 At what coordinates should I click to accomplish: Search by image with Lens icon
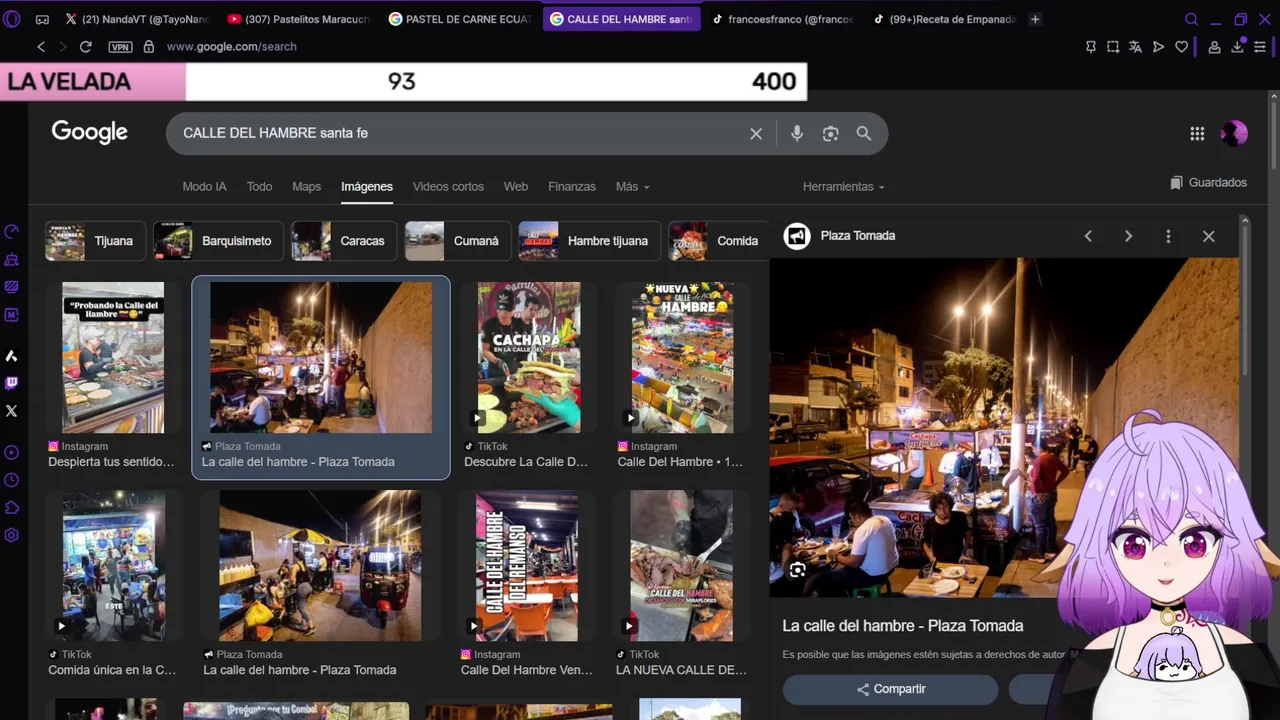tap(830, 133)
